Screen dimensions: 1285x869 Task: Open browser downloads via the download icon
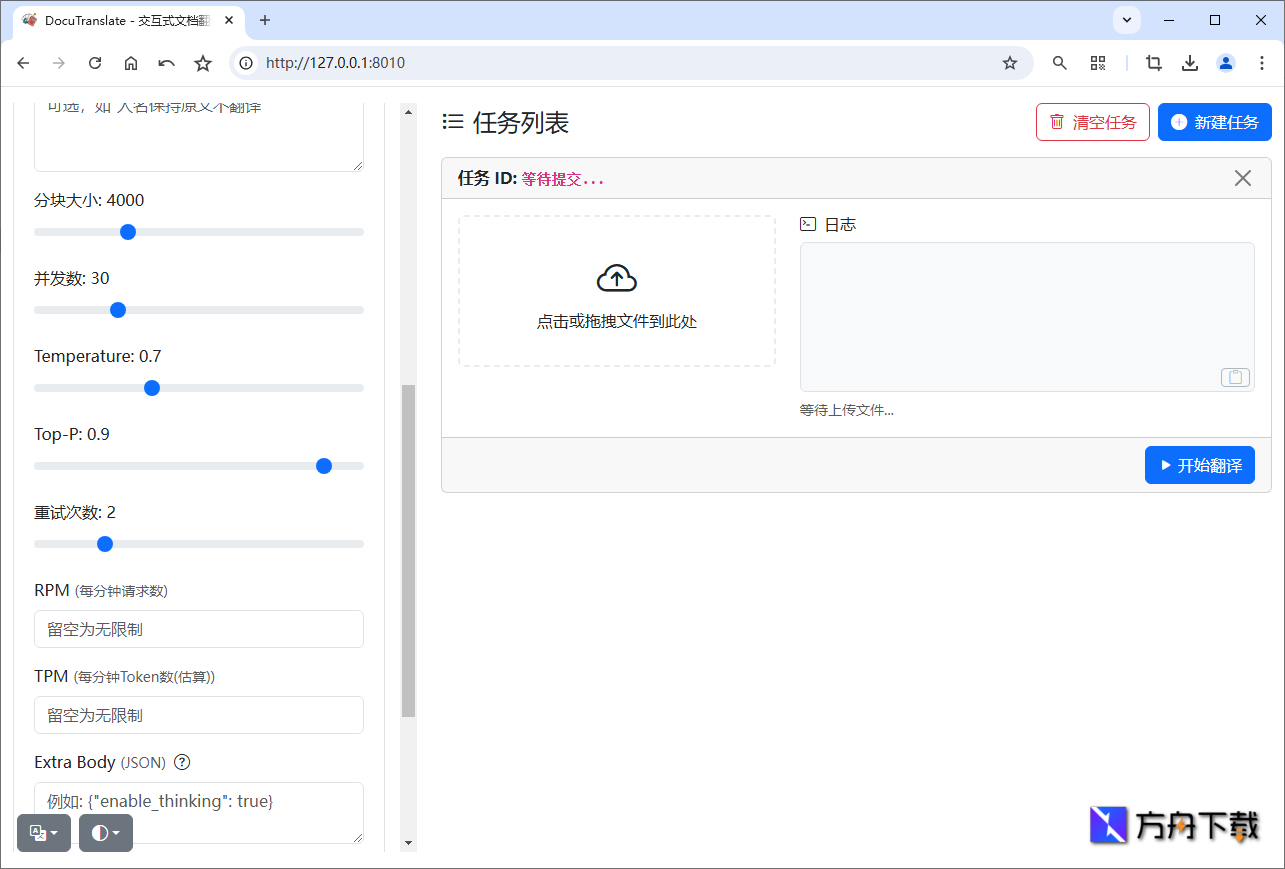pyautogui.click(x=1190, y=62)
